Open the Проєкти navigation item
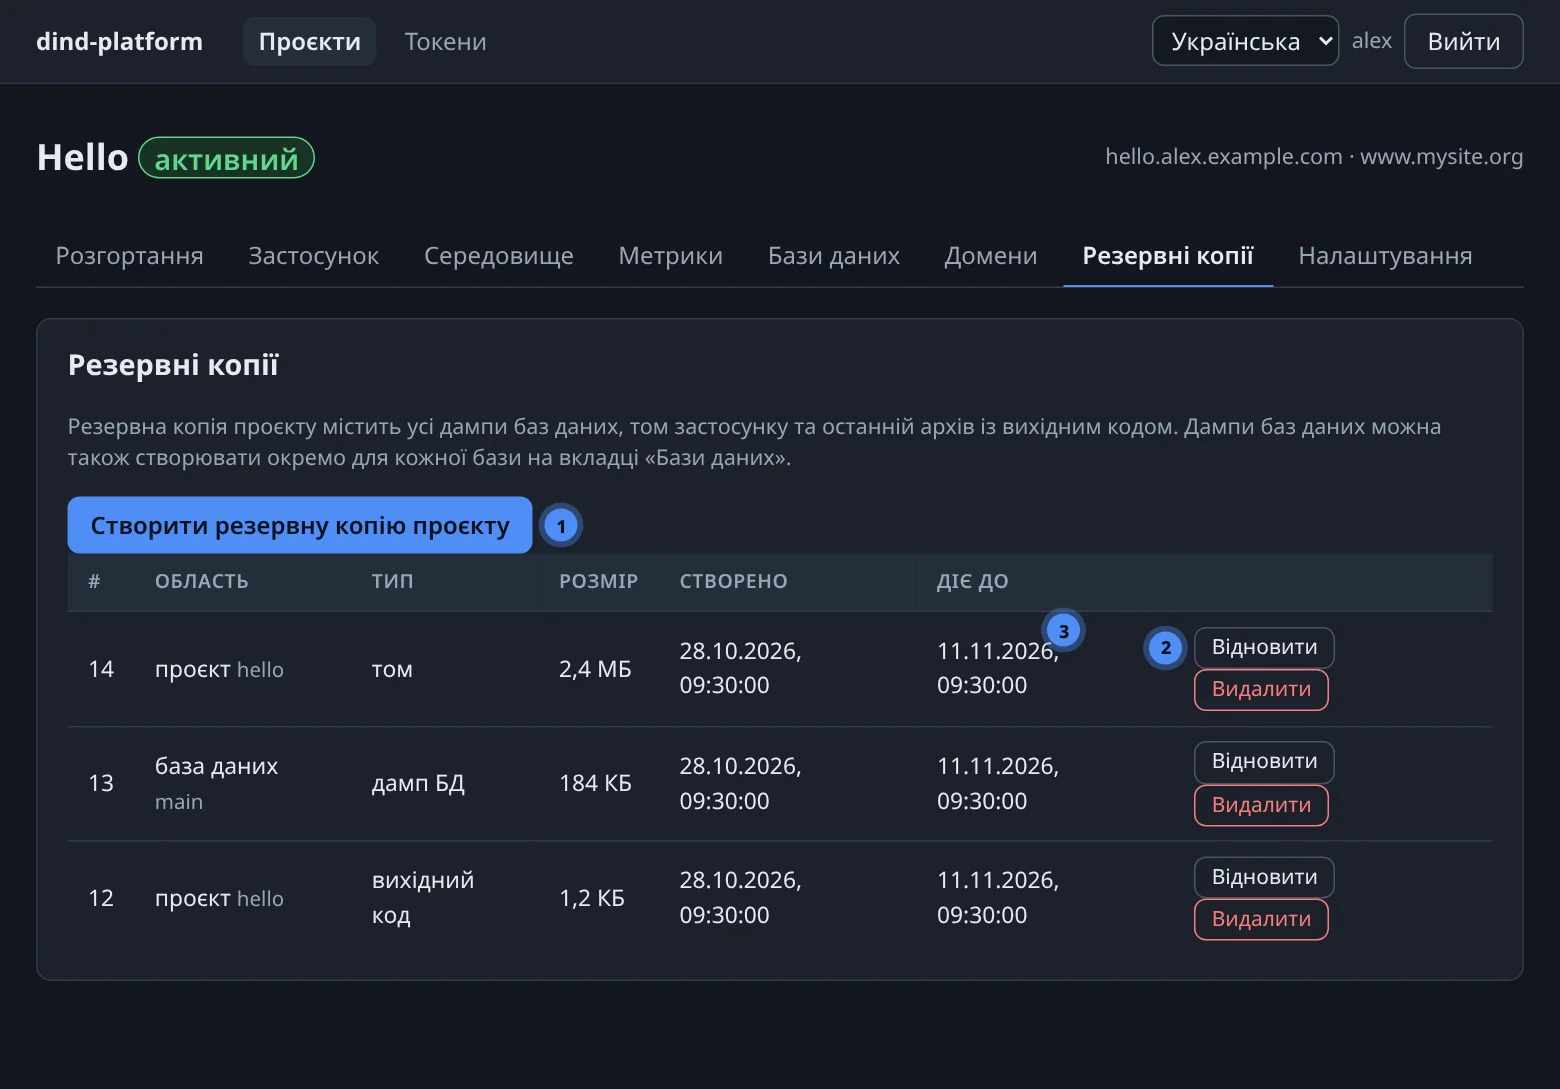1560x1089 pixels. 310,41
